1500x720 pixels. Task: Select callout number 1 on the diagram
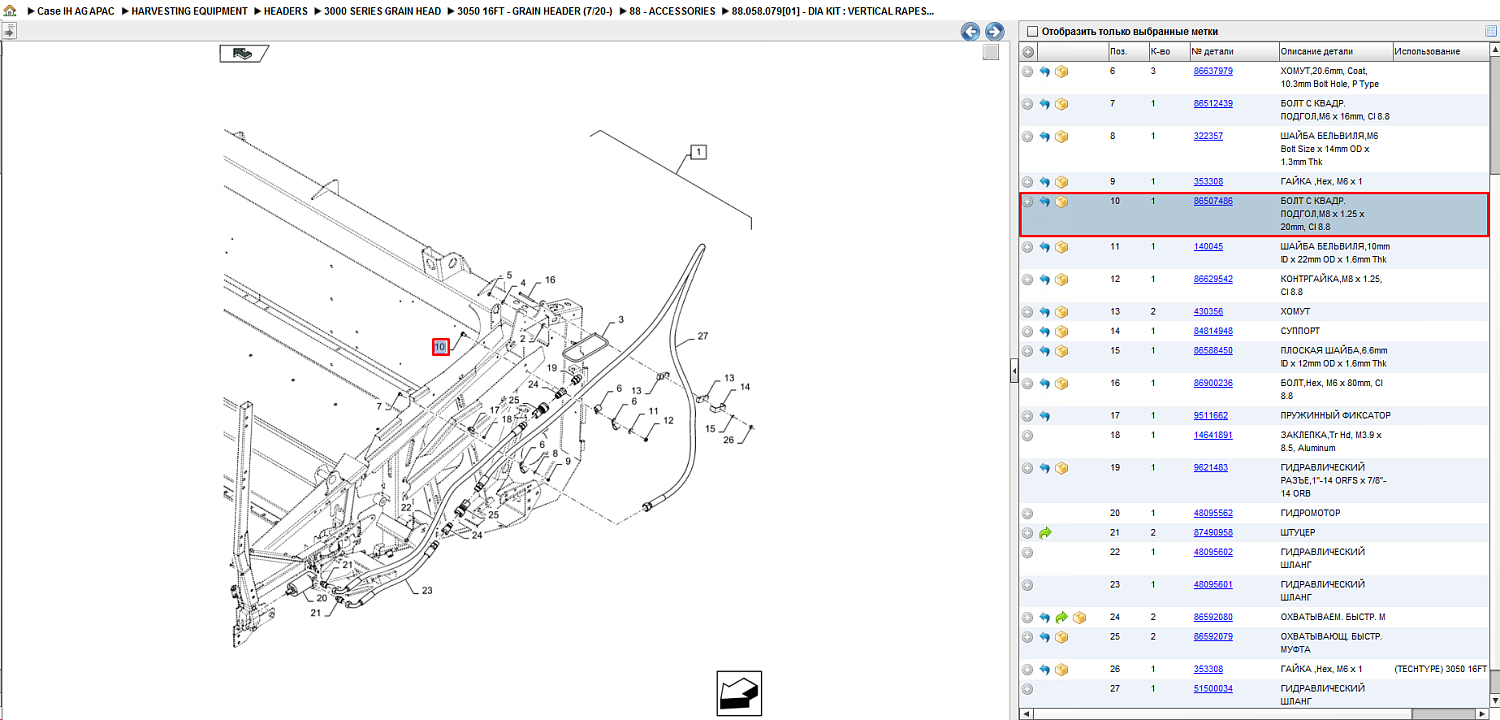tap(698, 152)
